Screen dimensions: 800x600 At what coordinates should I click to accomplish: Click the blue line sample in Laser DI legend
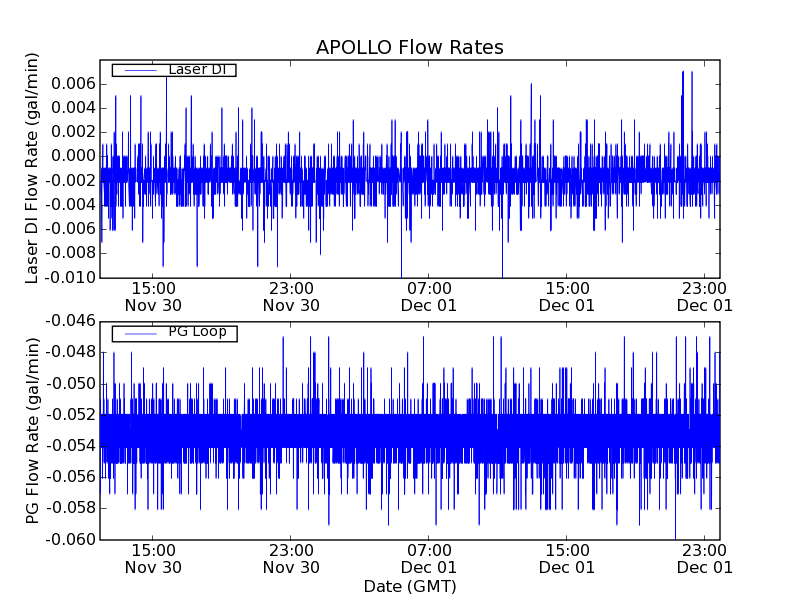click(x=138, y=70)
